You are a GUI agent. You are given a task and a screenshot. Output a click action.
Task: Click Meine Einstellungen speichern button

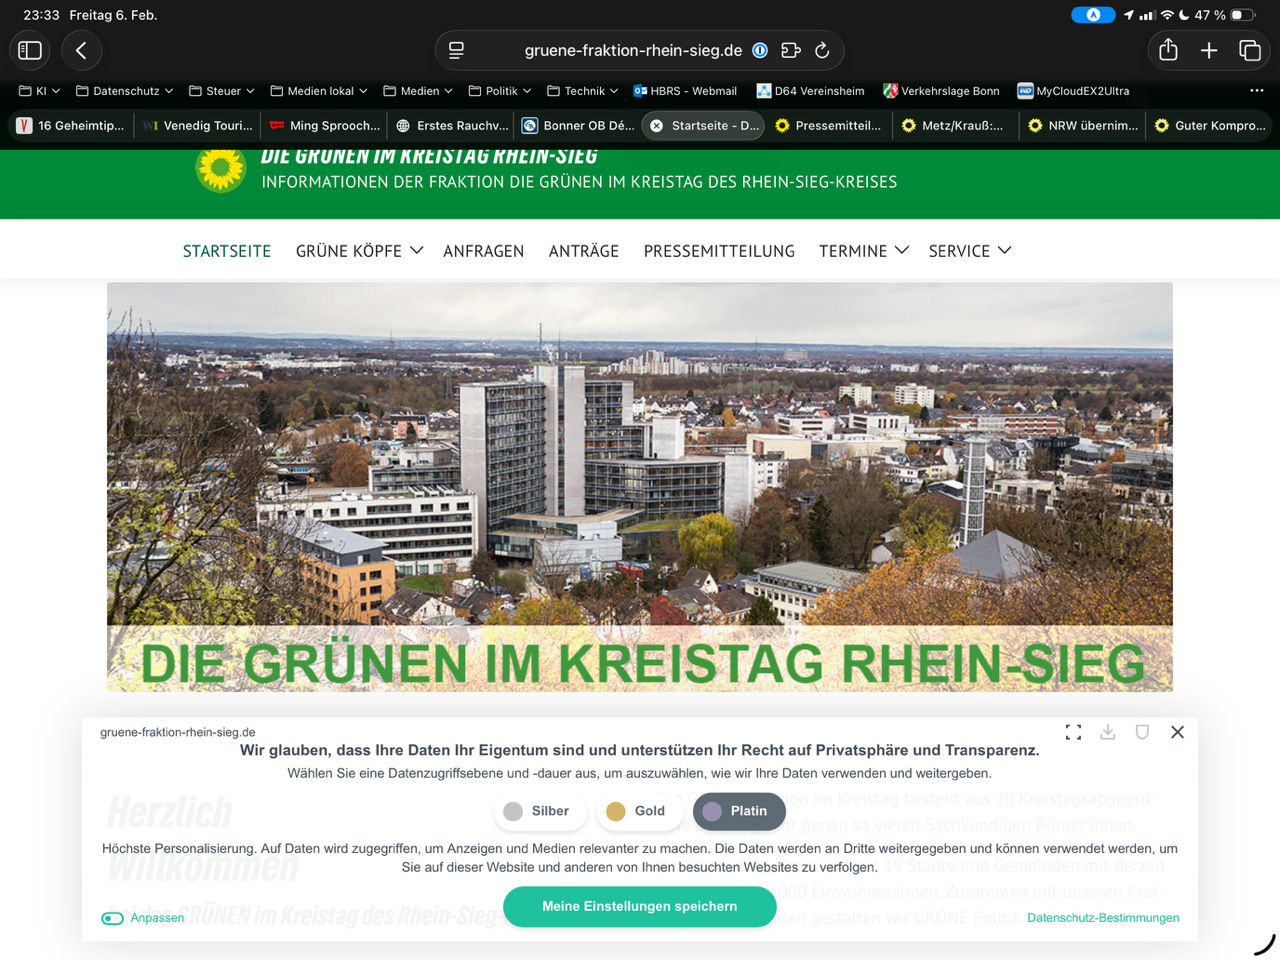[639, 906]
